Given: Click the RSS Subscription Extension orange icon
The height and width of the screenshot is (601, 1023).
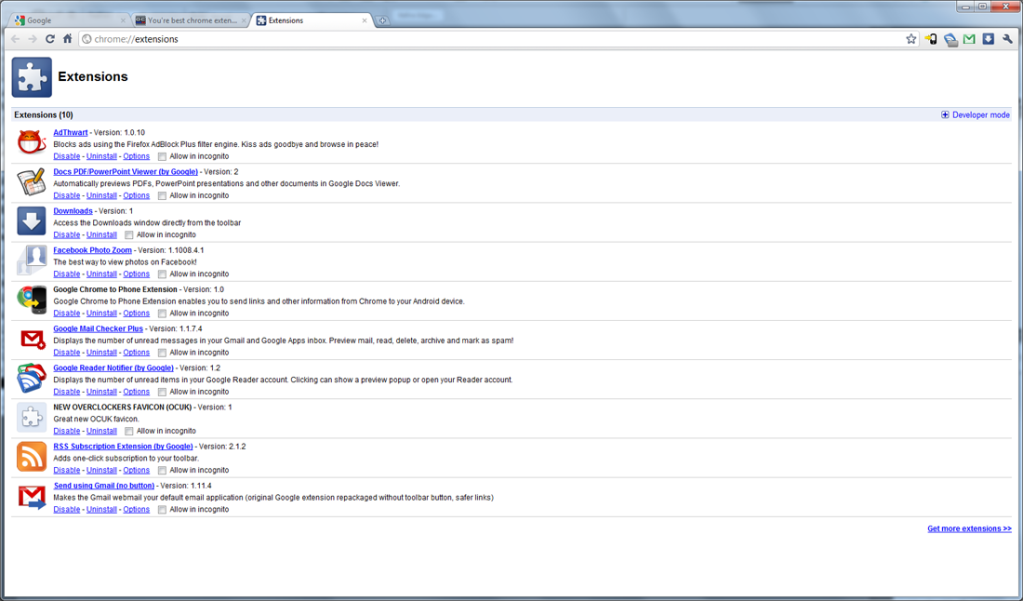Looking at the screenshot, I should coord(31,457).
